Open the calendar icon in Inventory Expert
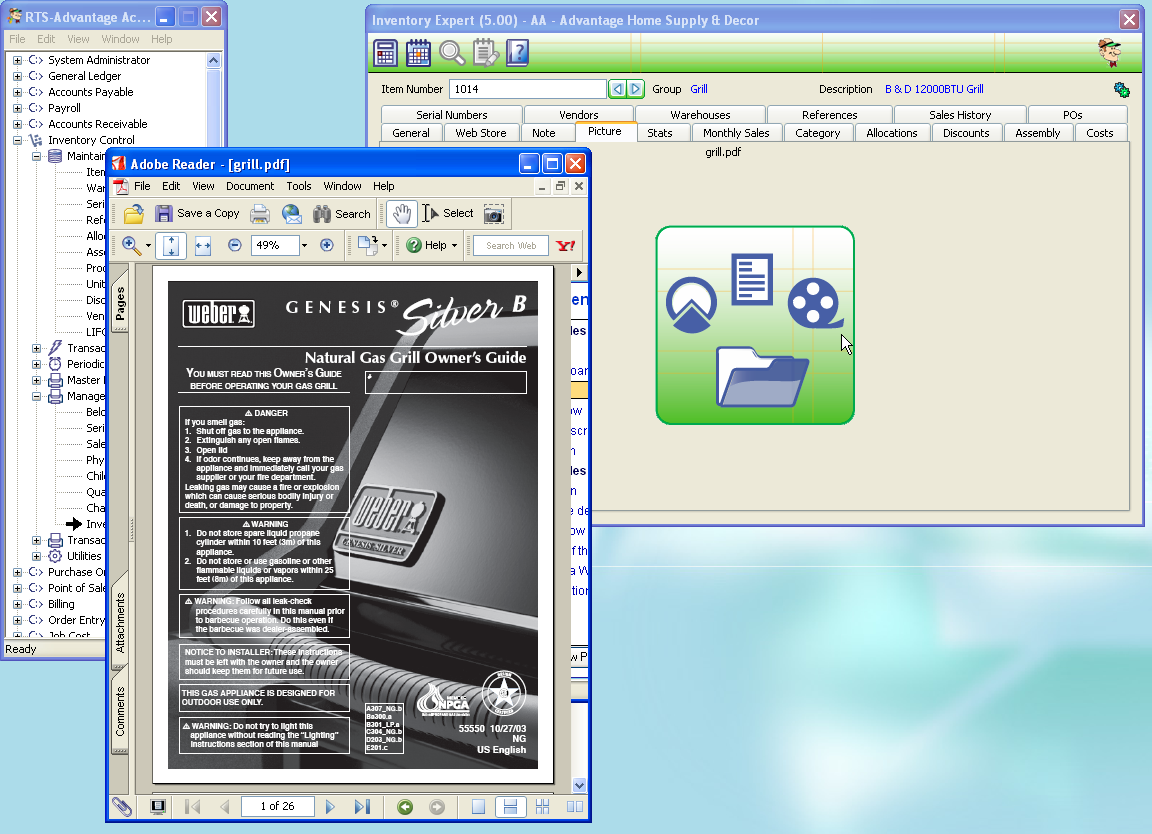1152x834 pixels. (x=418, y=53)
